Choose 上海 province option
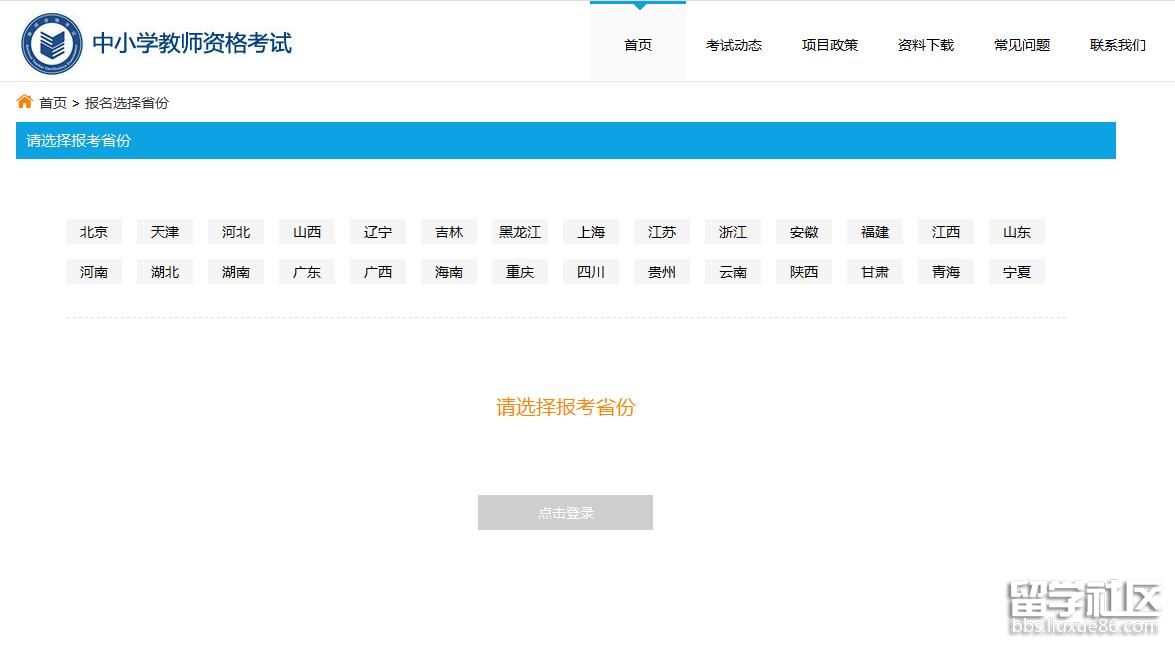This screenshot has height=648, width=1175. pos(591,232)
